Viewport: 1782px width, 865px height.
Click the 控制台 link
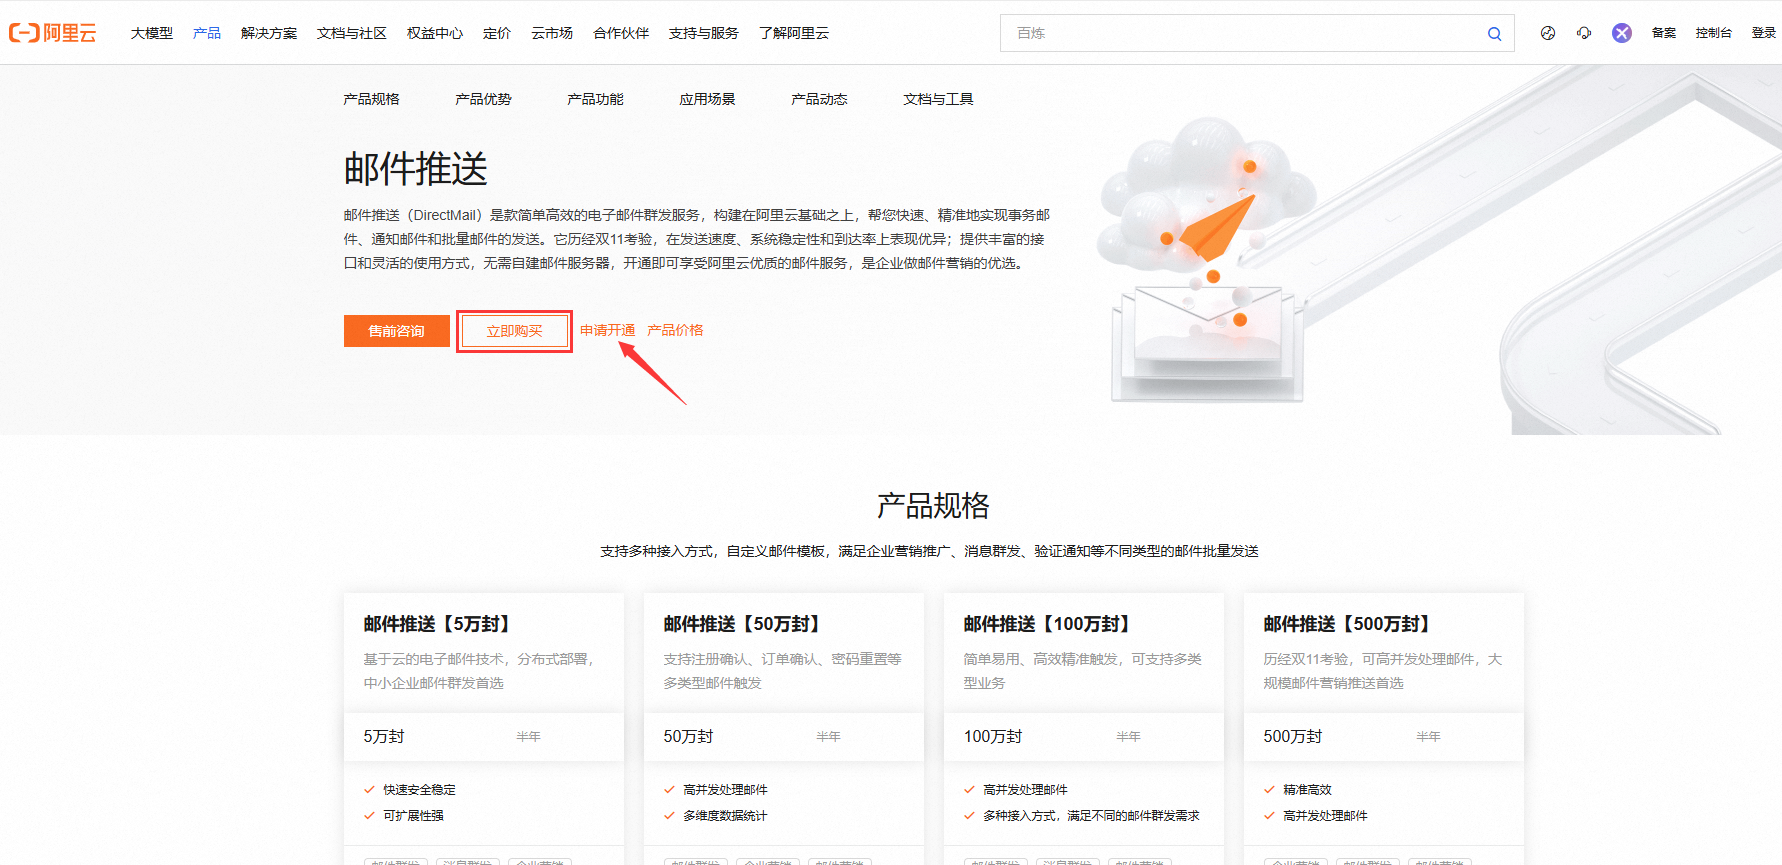(x=1713, y=33)
